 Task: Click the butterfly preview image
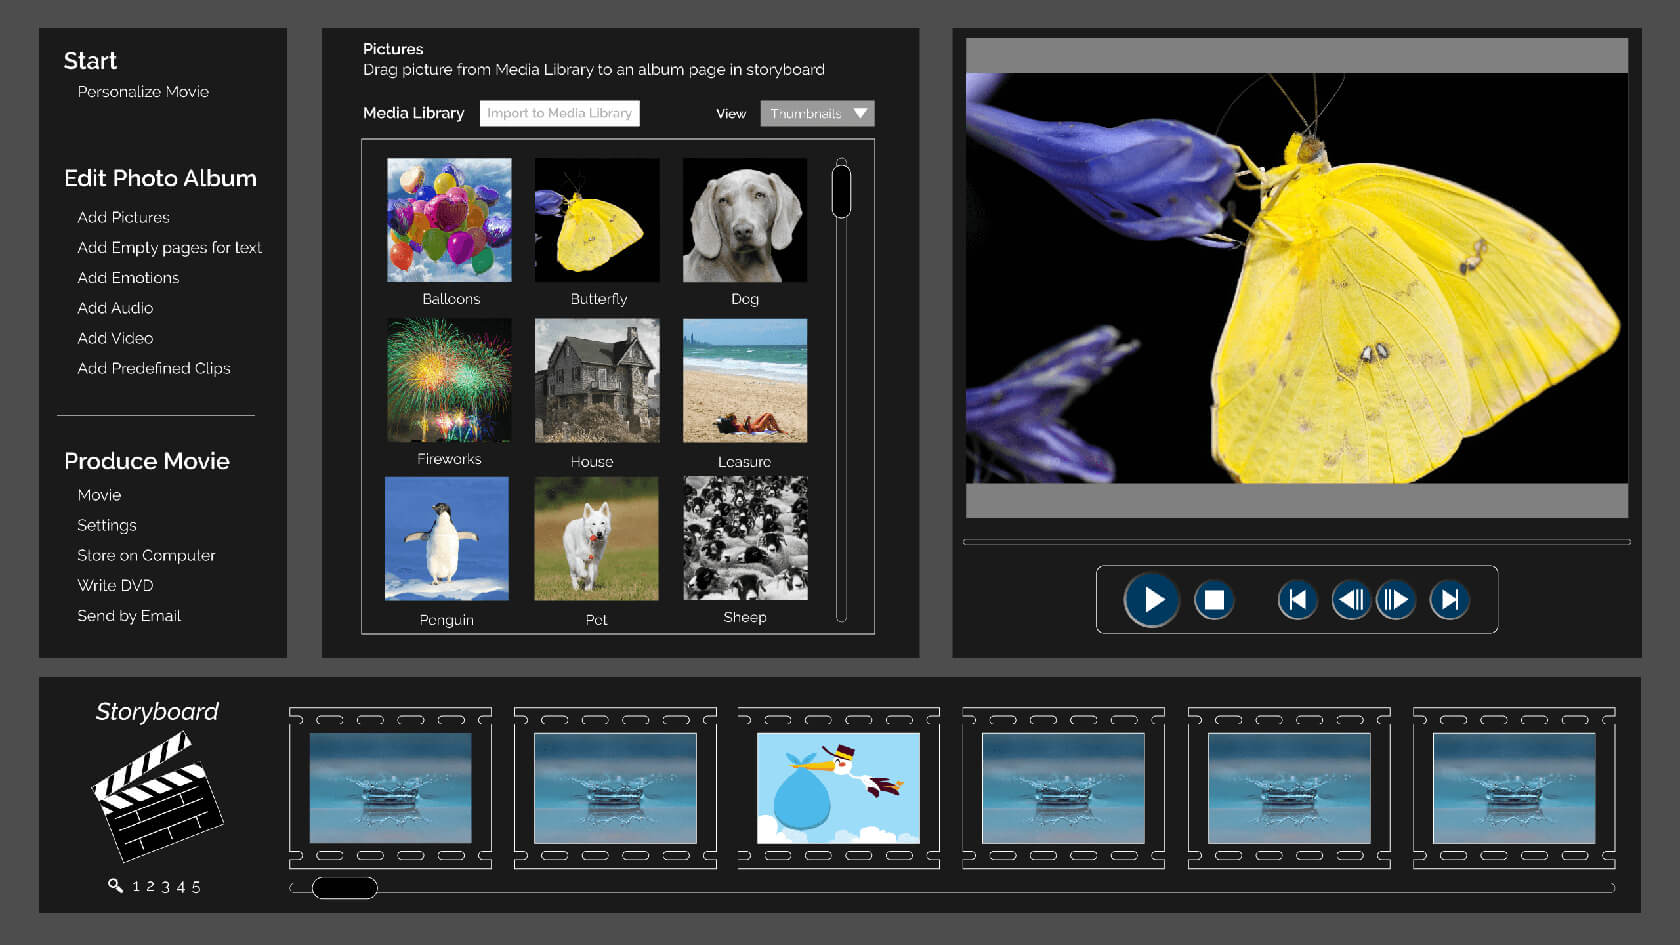[1296, 278]
